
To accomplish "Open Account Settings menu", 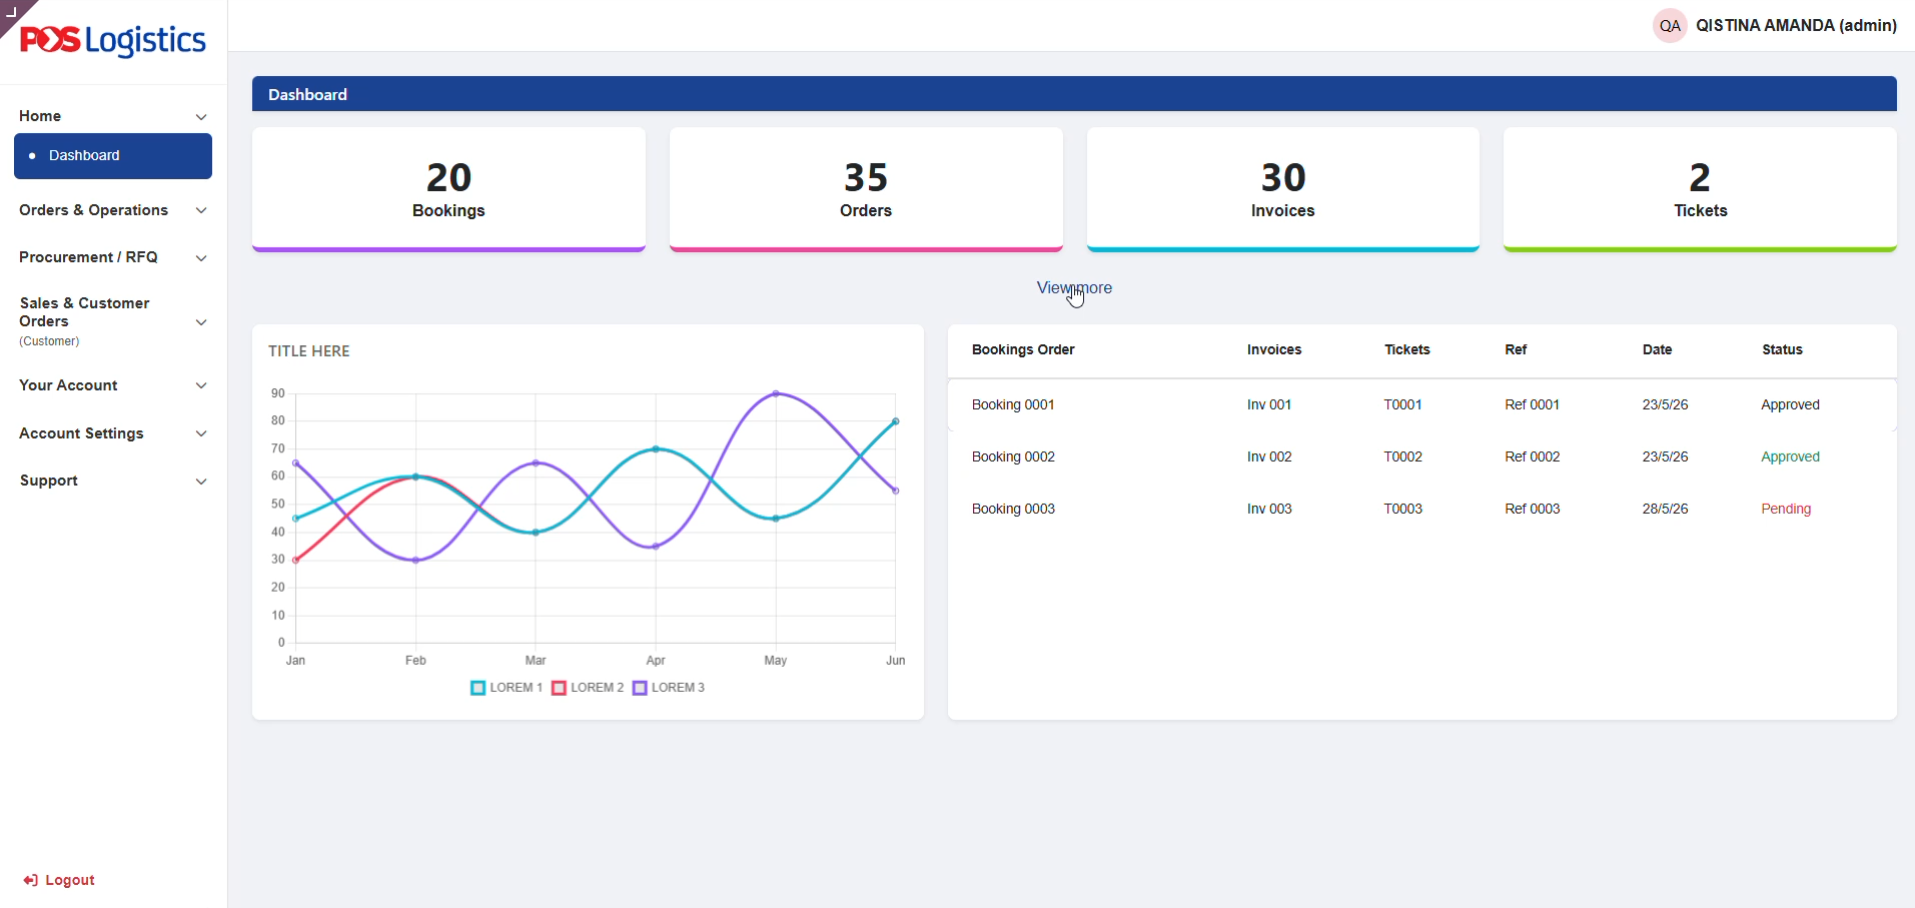I will pos(81,433).
